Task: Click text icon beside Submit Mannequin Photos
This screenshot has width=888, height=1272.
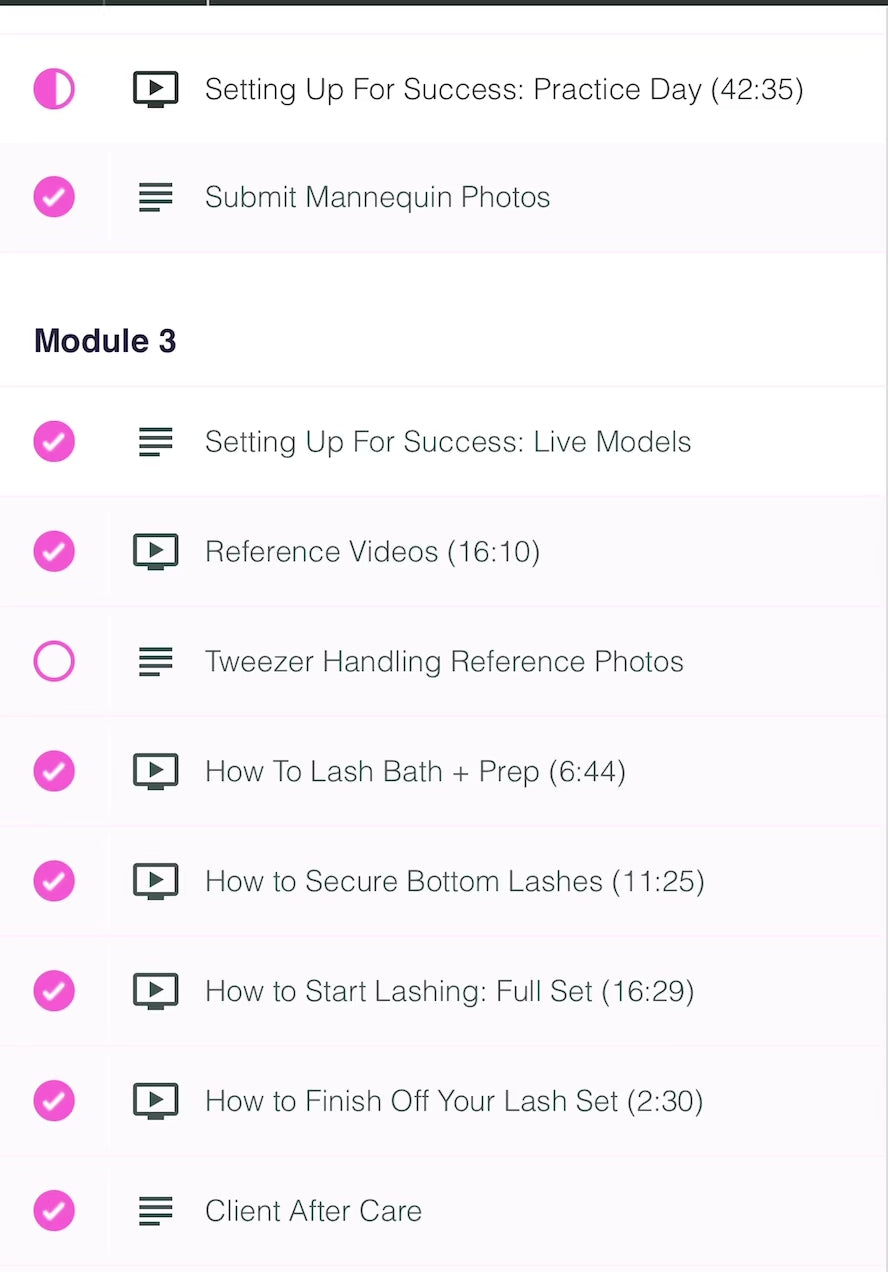Action: pyautogui.click(x=155, y=197)
